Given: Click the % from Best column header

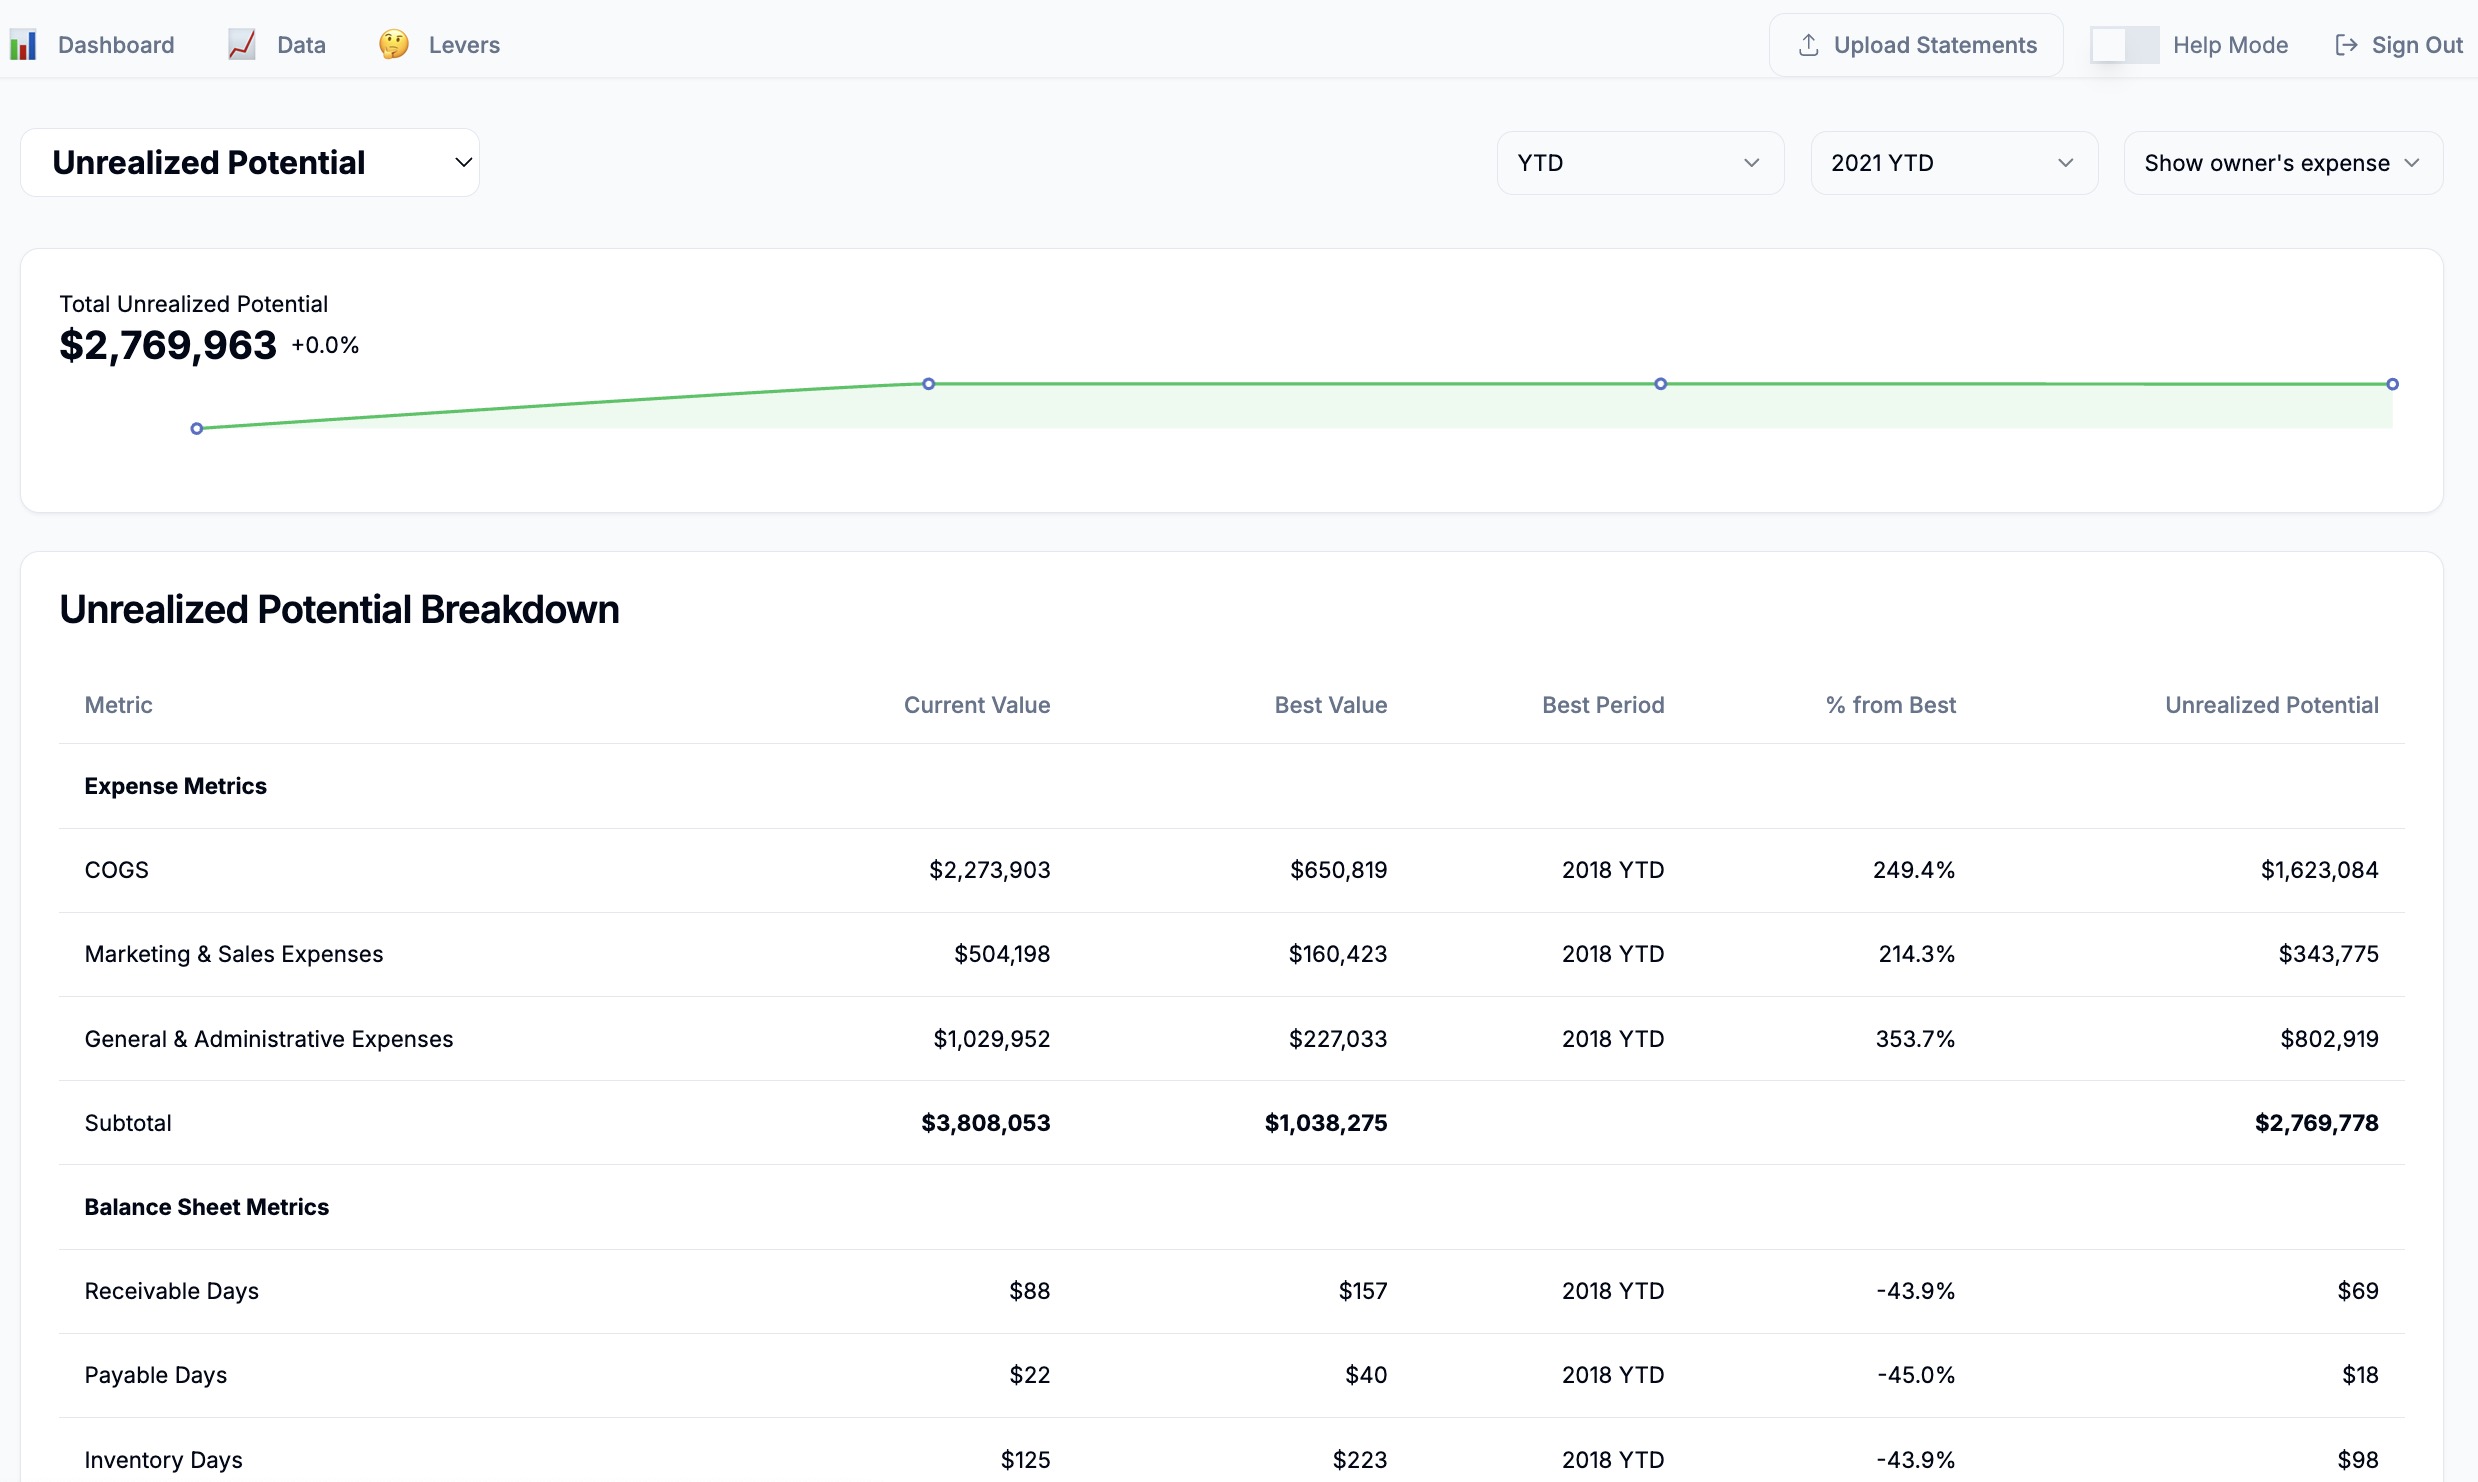Looking at the screenshot, I should 1890,705.
